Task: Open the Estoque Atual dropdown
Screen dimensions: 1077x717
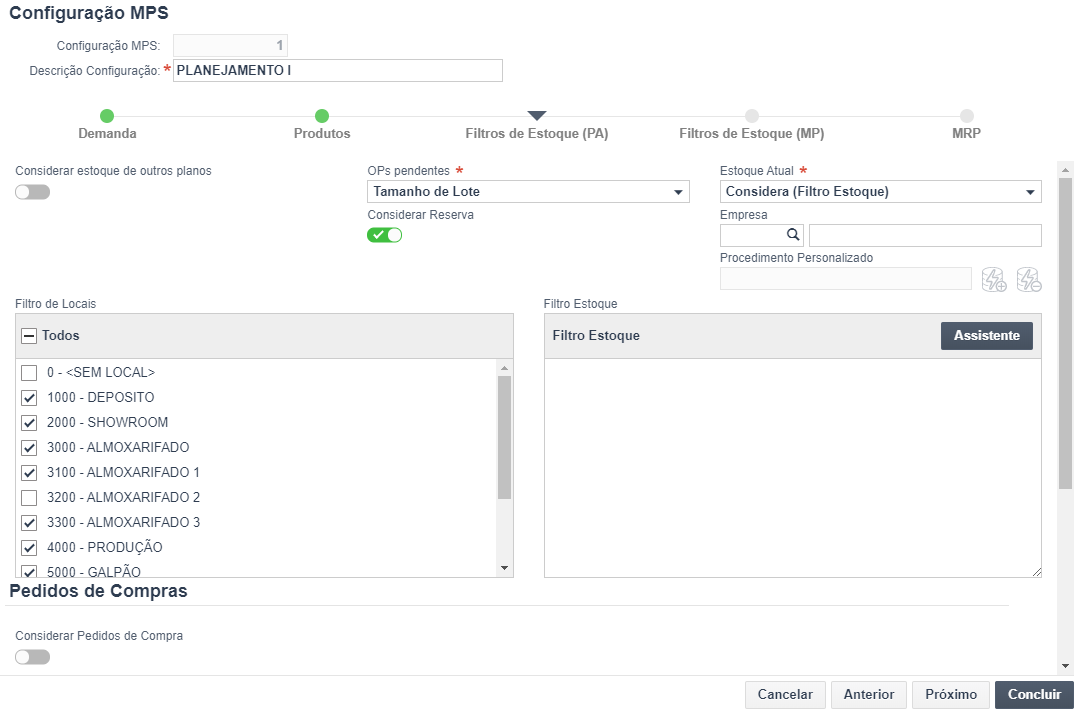Action: coord(881,192)
